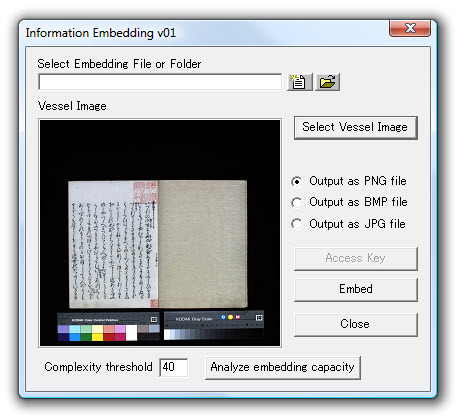Focus the Complexity threshold value field

coord(173,367)
